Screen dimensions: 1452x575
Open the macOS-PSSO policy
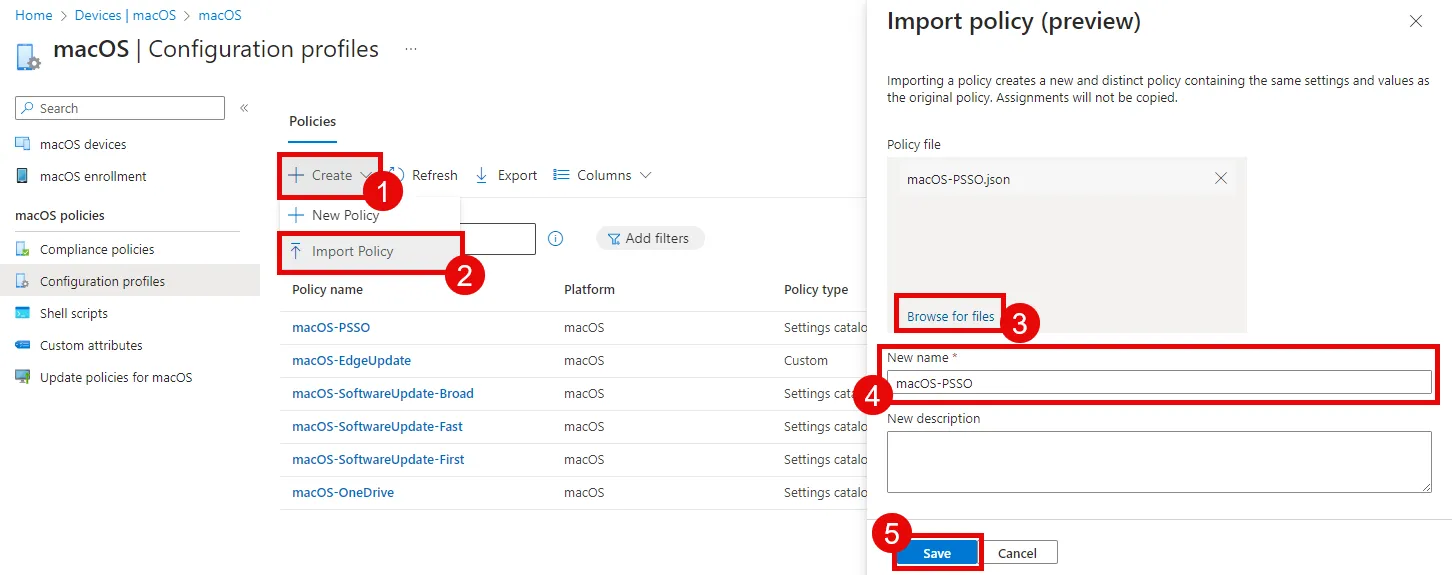[331, 327]
